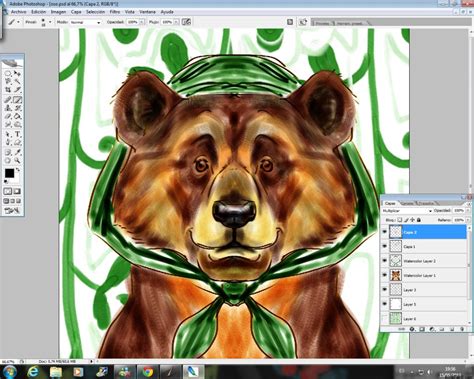Image resolution: width=474 pixels, height=379 pixels.
Task: Click the add layer mask icon
Action: [422, 329]
